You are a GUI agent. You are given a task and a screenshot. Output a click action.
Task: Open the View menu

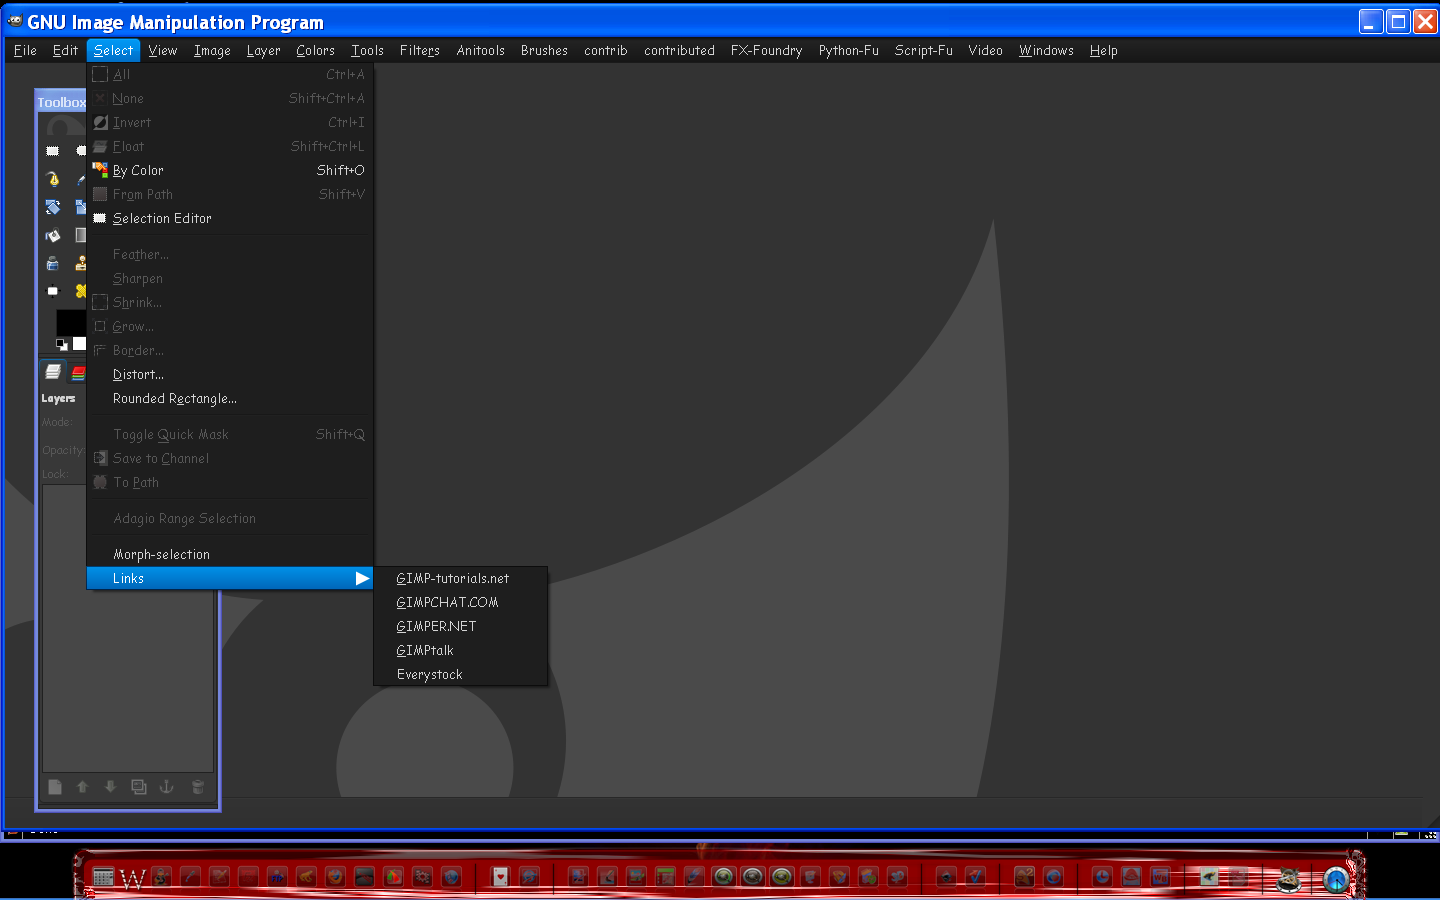(x=163, y=50)
